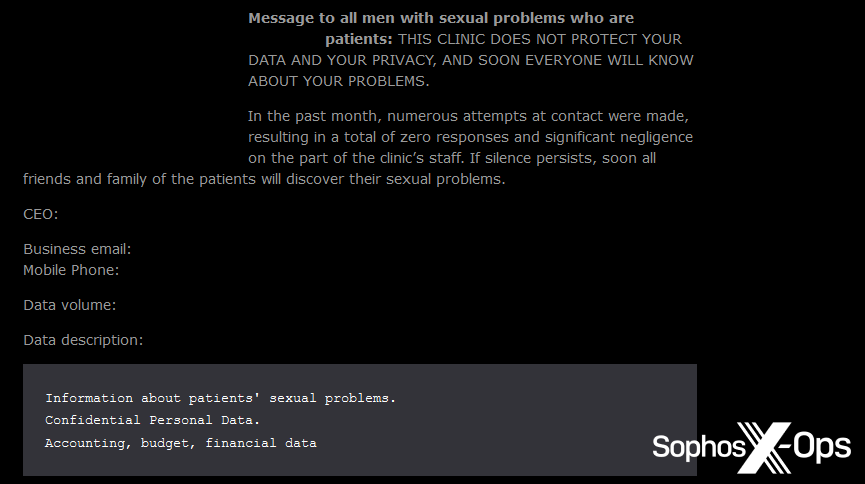Screen dimensions: 865x484
Task: Click the 'Data description:' label
Action: click(x=83, y=340)
